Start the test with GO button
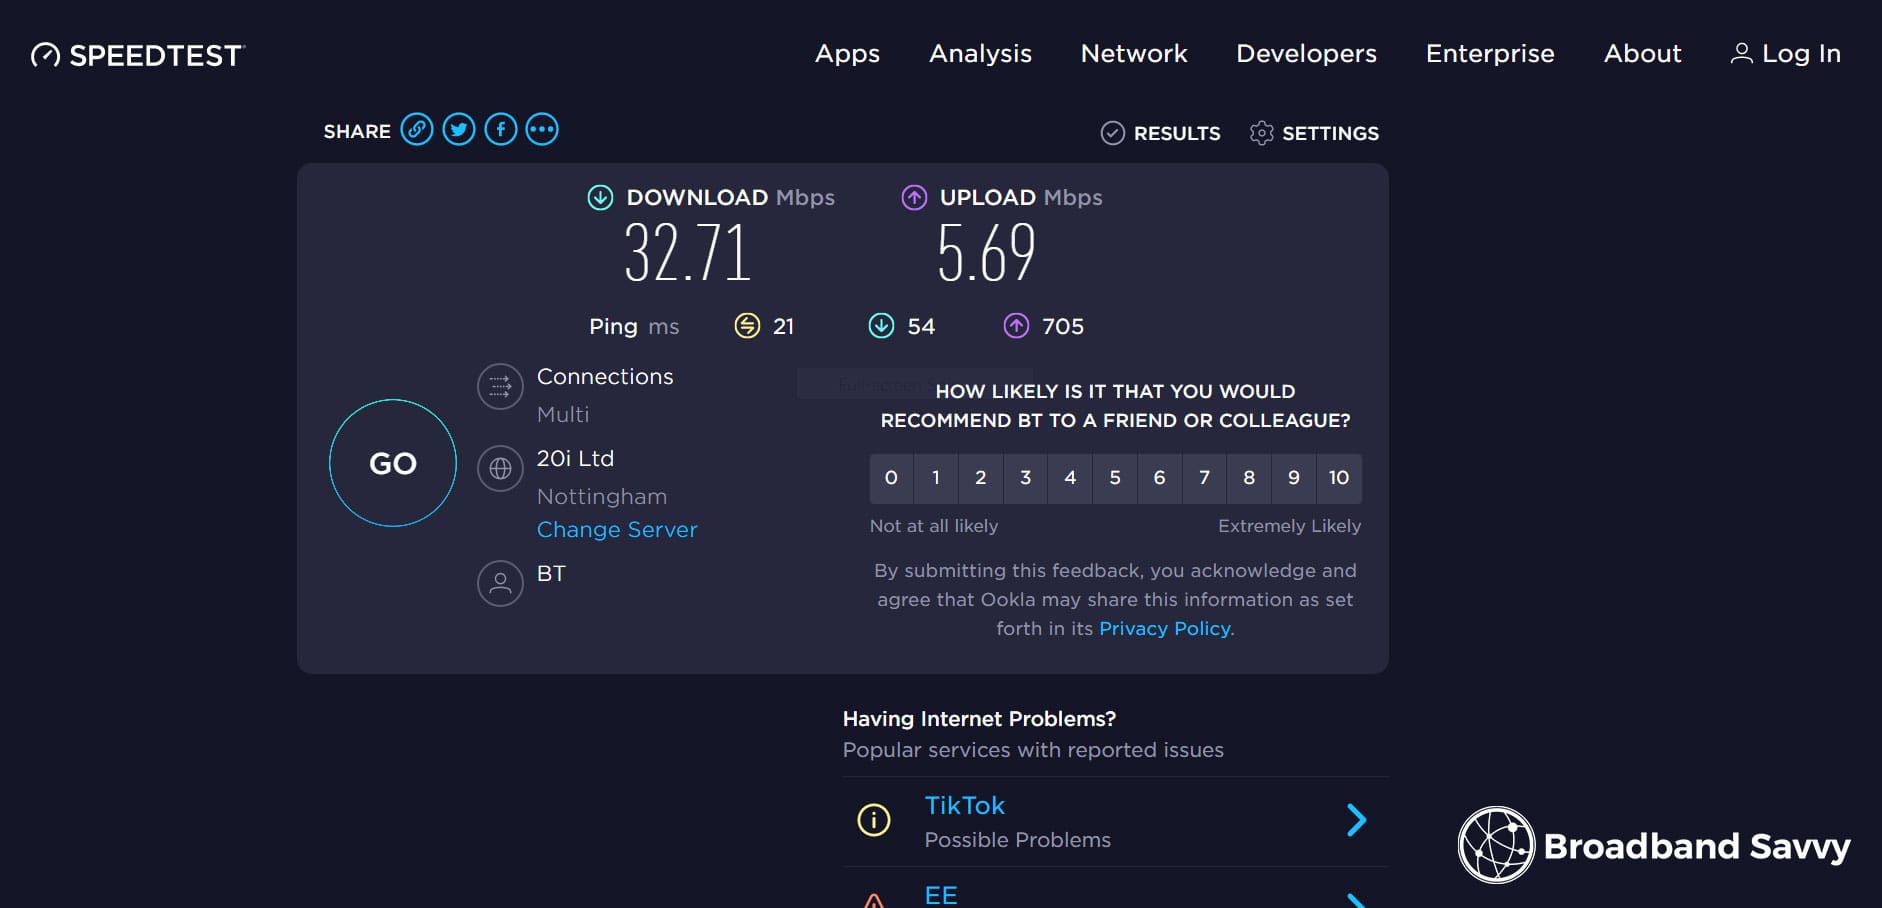The width and height of the screenshot is (1882, 908). pos(393,463)
